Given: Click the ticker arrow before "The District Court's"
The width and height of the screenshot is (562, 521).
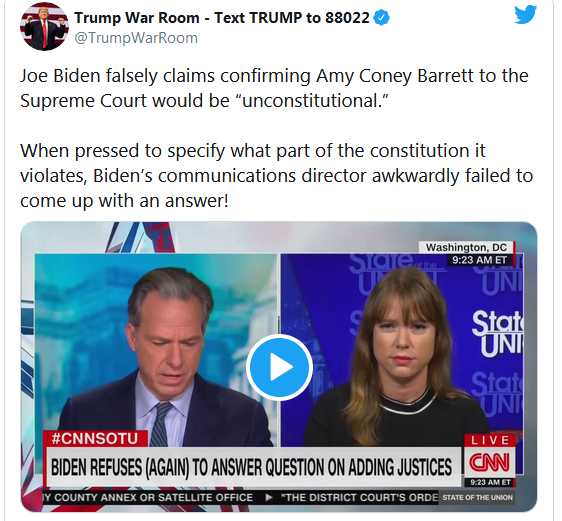Looking at the screenshot, I should [269, 497].
